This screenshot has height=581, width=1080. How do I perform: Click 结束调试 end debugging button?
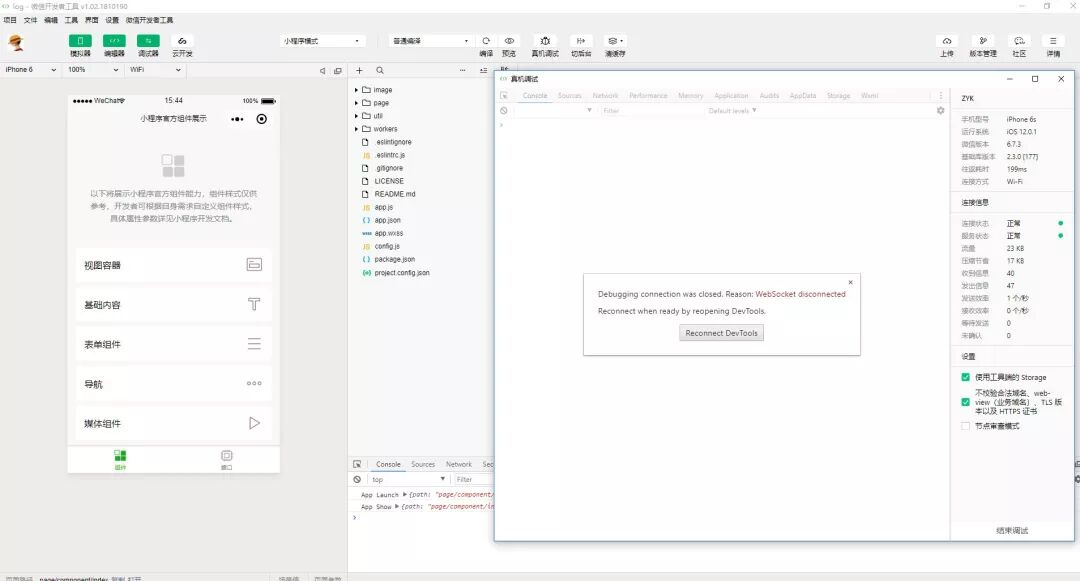click(x=1012, y=531)
